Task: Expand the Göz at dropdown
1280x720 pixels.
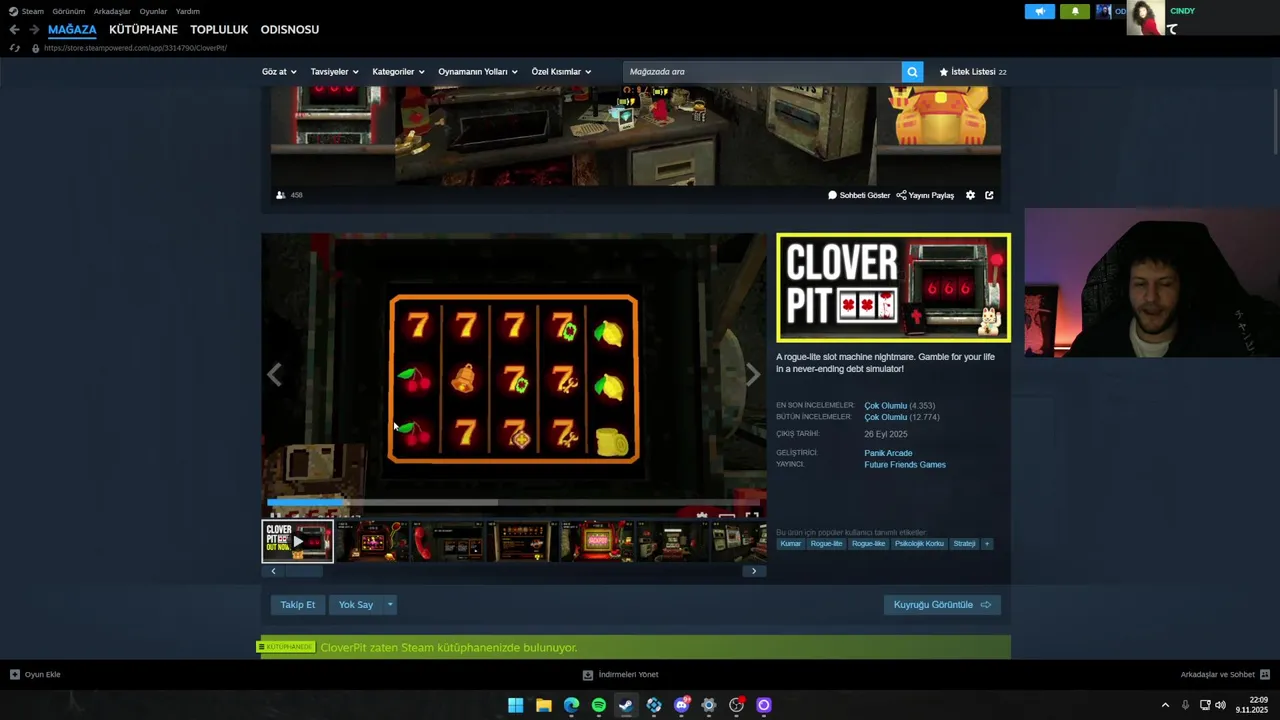Action: 279,72
